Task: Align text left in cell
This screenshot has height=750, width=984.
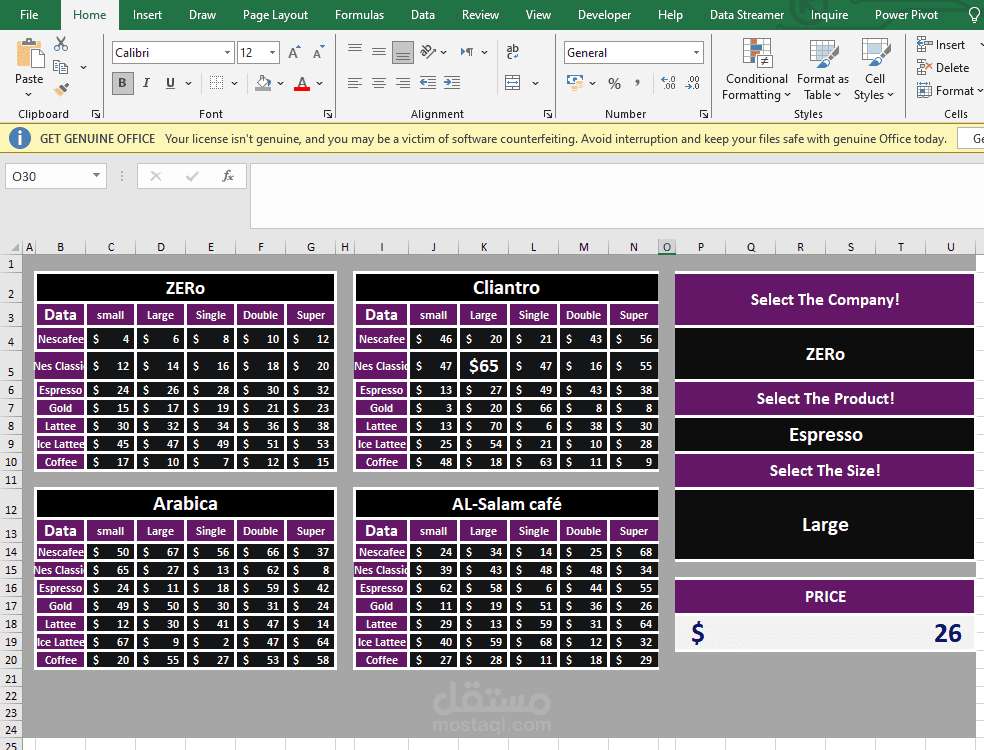Action: point(355,83)
